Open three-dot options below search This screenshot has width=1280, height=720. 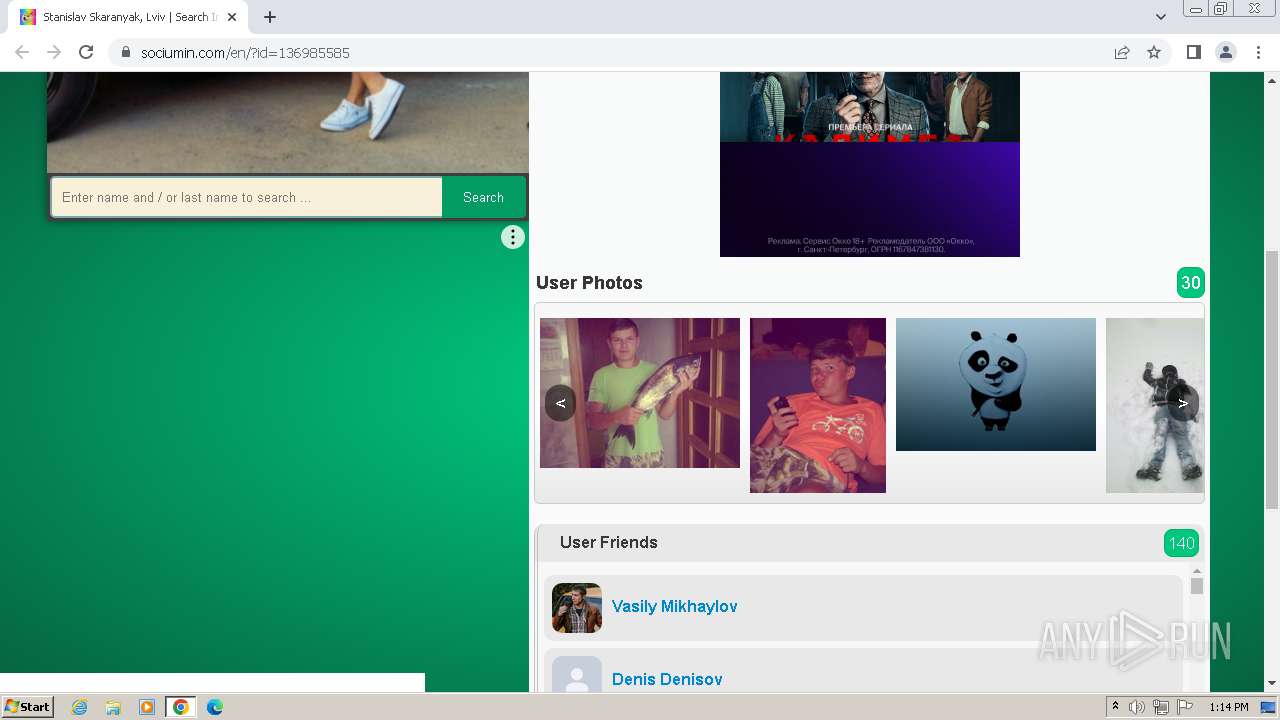513,237
